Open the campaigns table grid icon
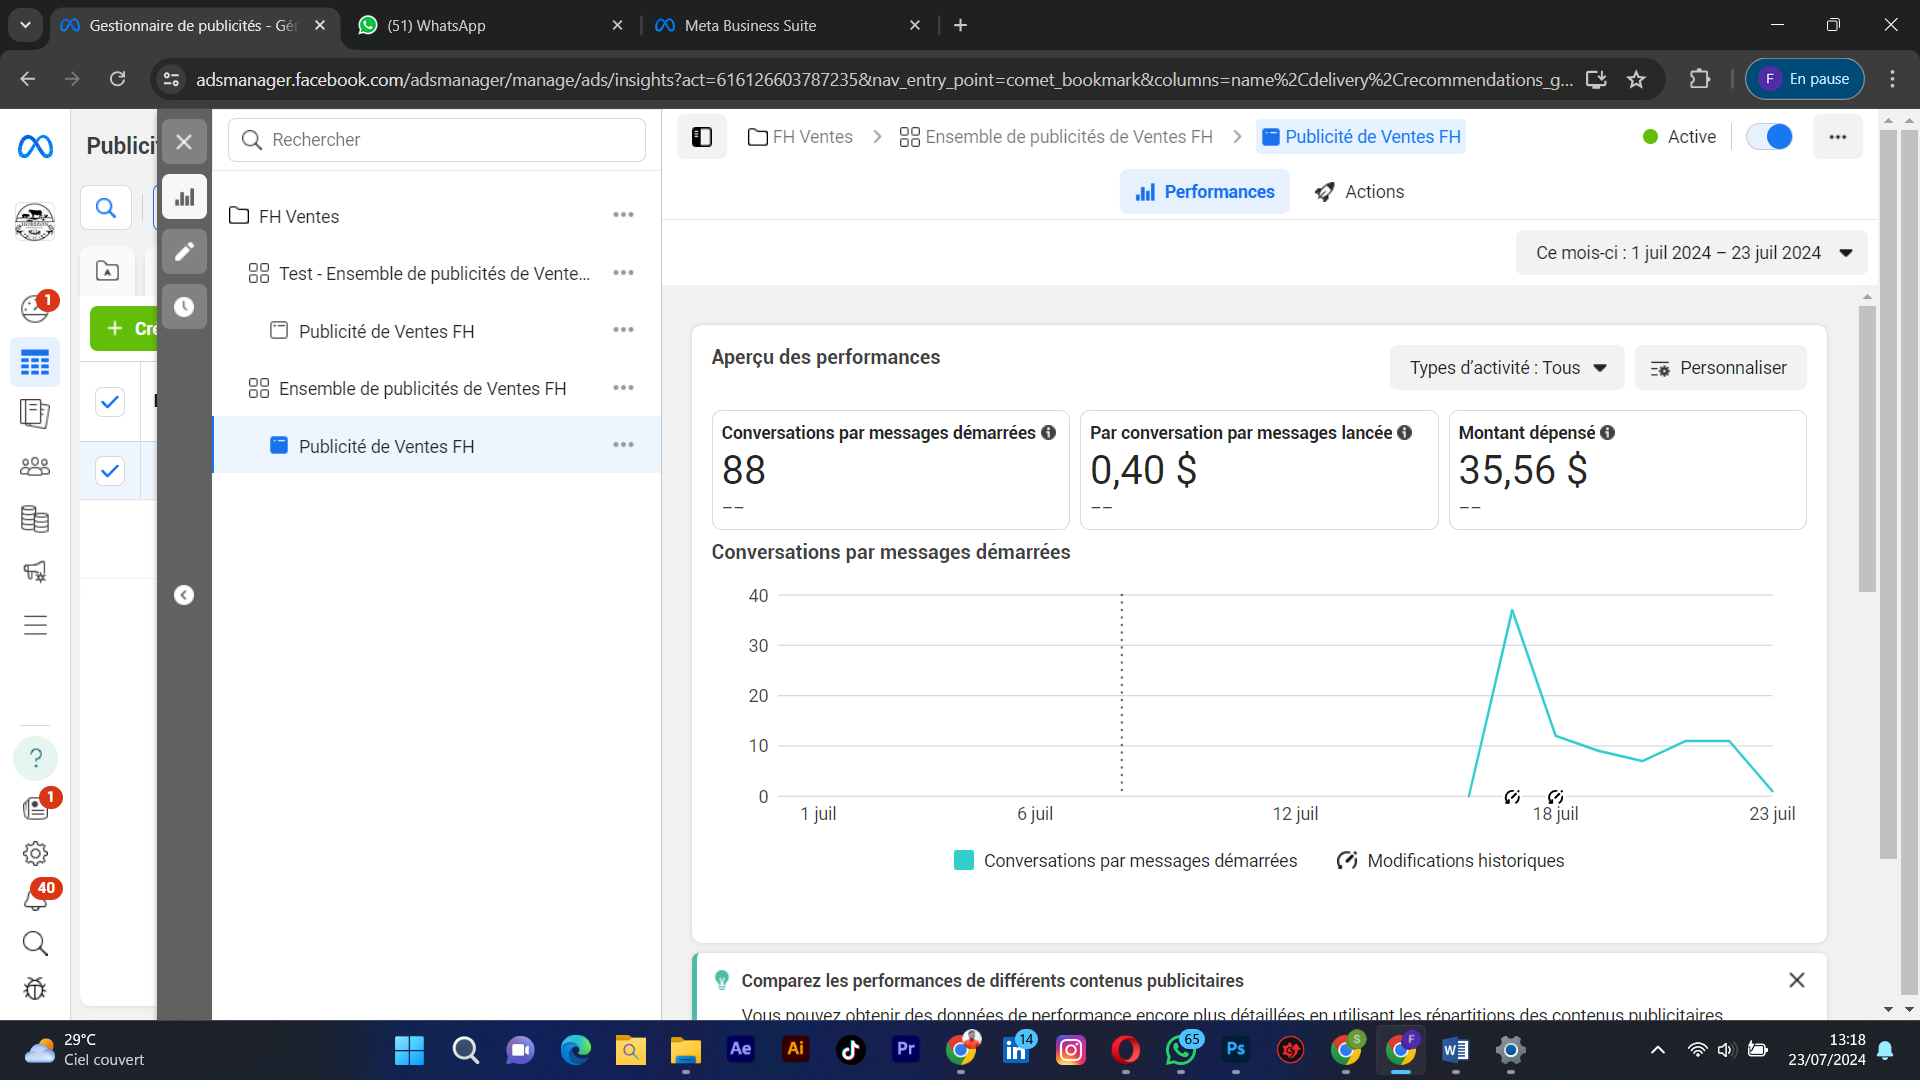 (35, 362)
